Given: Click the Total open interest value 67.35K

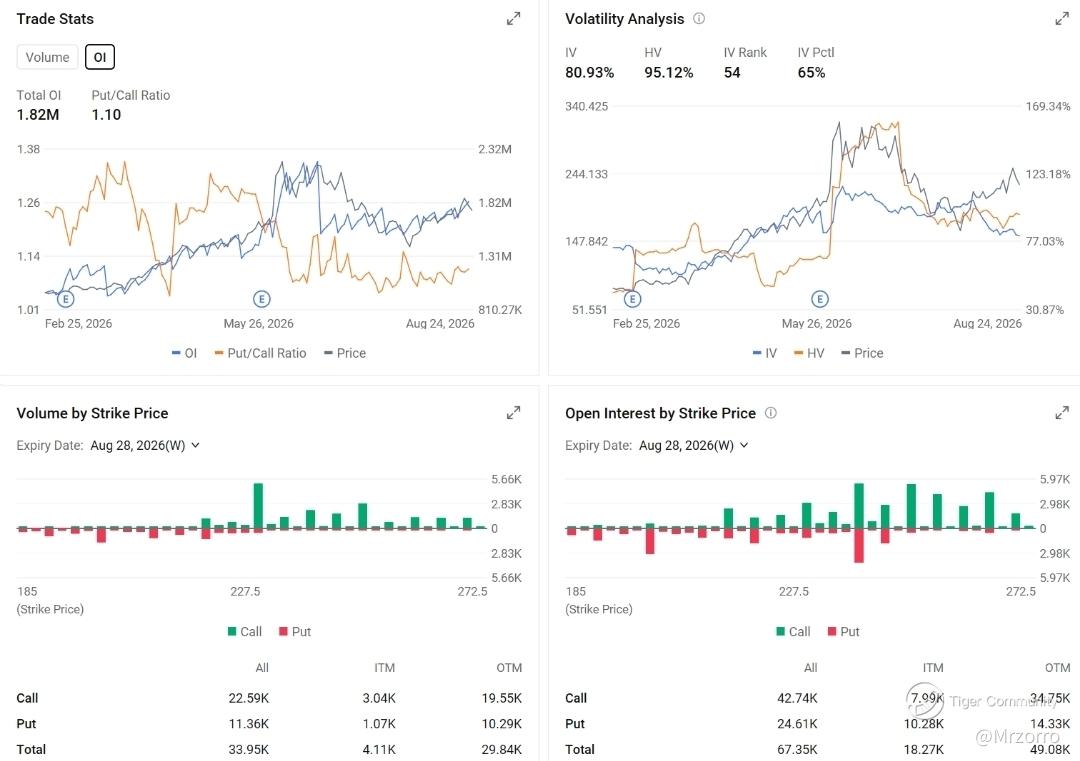Looking at the screenshot, I should (797, 749).
